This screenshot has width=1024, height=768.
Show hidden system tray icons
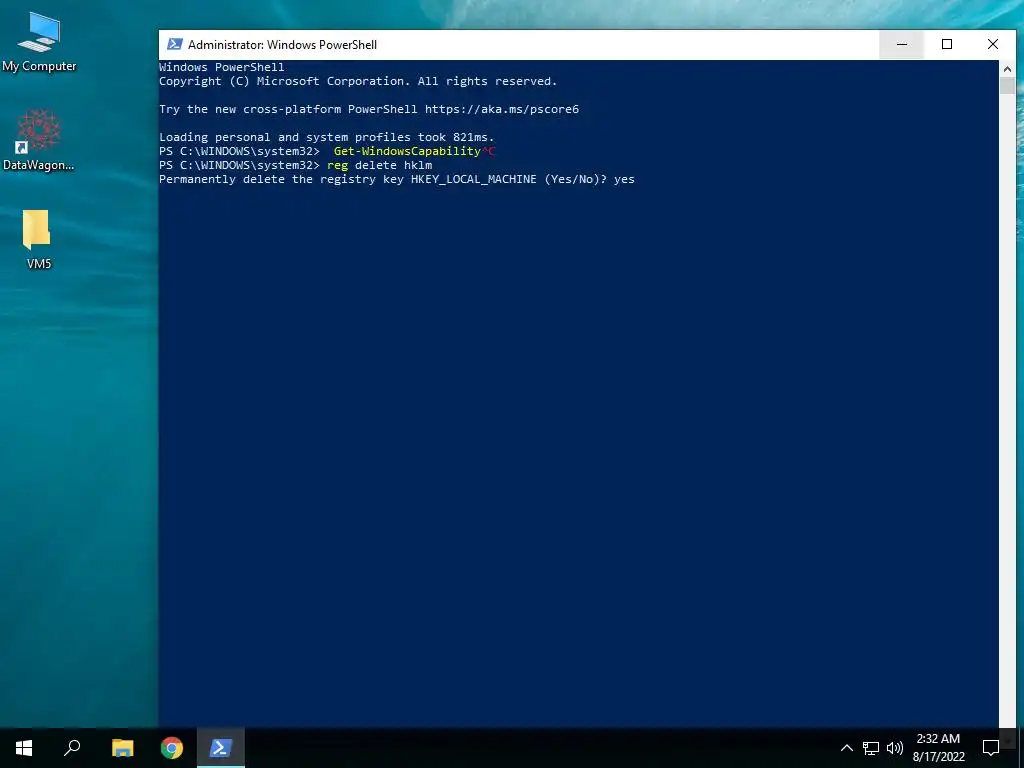click(x=846, y=748)
